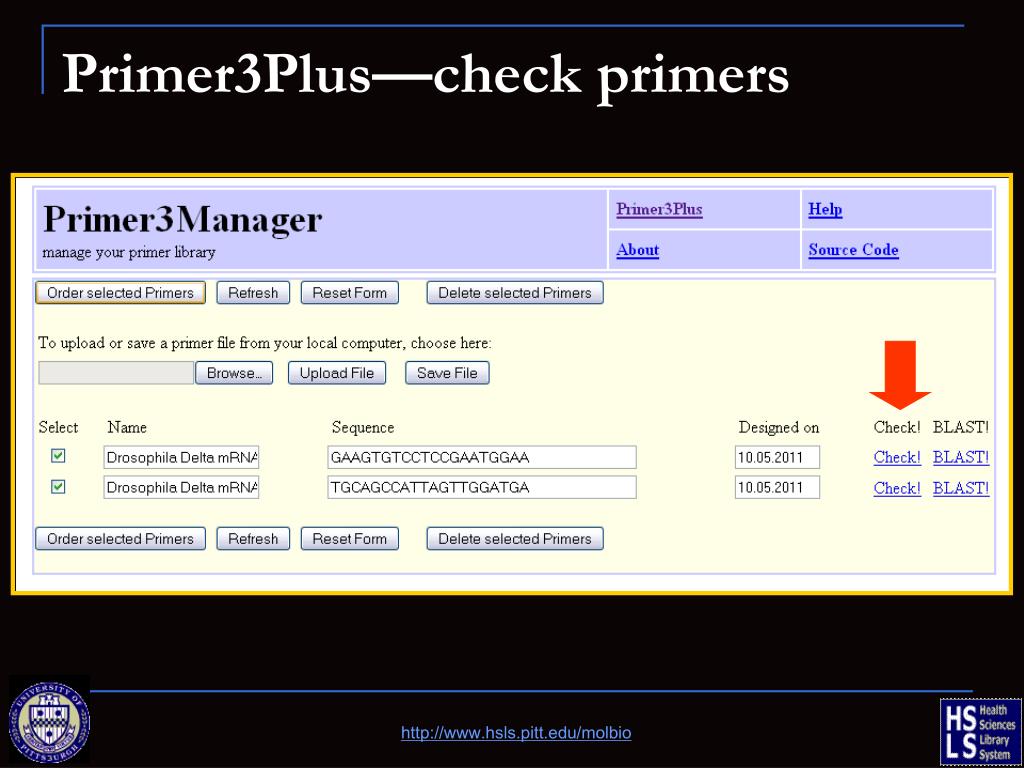This screenshot has height=768, width=1024.
Task: Click the top Reset Form button
Action: (349, 293)
